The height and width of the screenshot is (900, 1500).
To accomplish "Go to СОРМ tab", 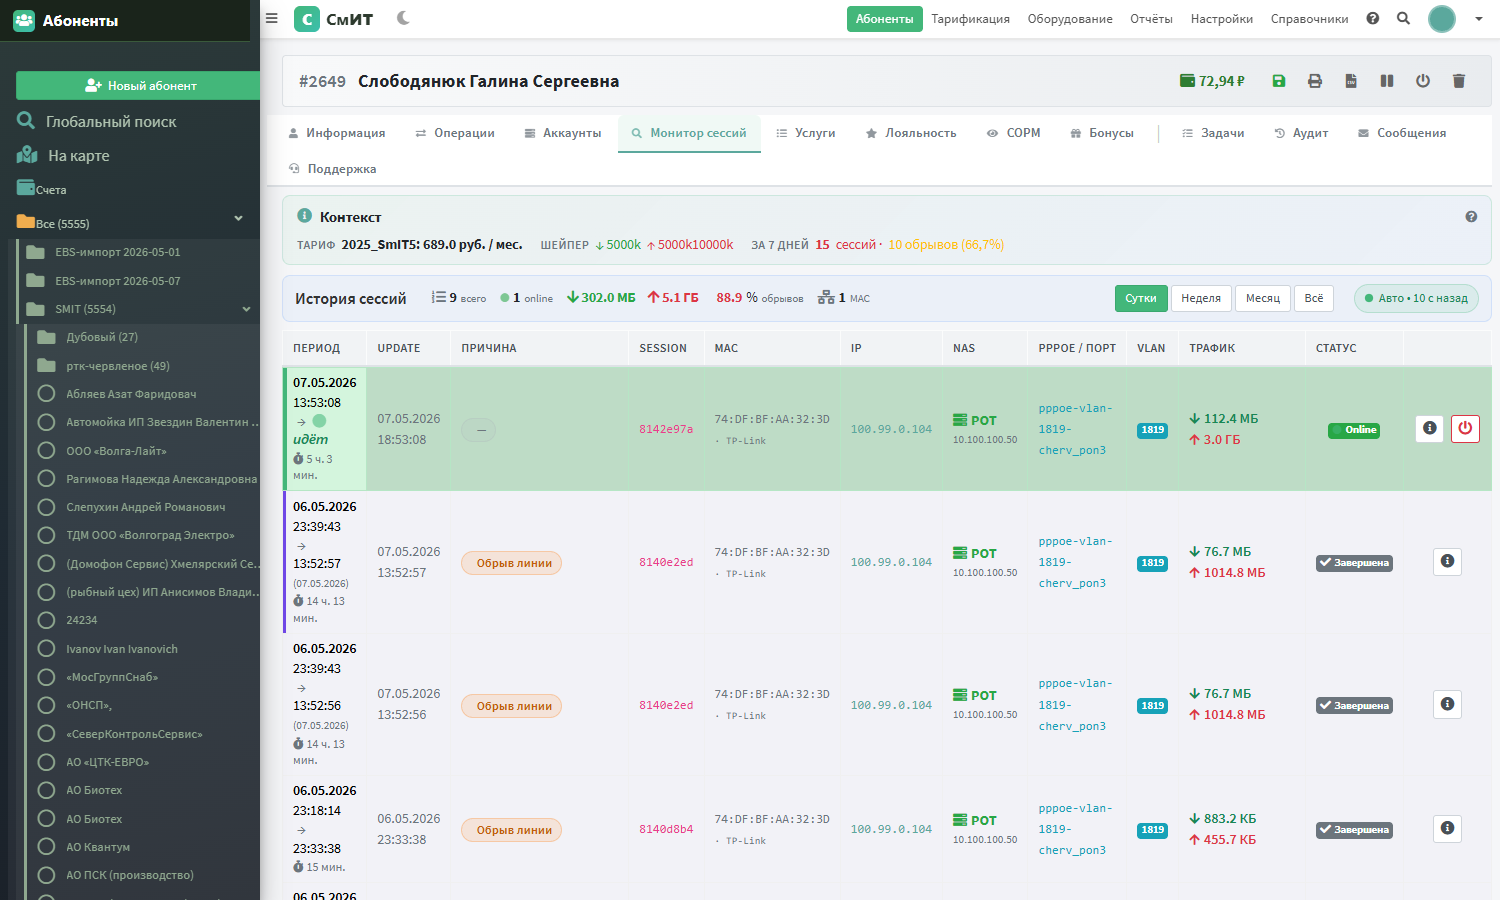I will [x=1014, y=133].
